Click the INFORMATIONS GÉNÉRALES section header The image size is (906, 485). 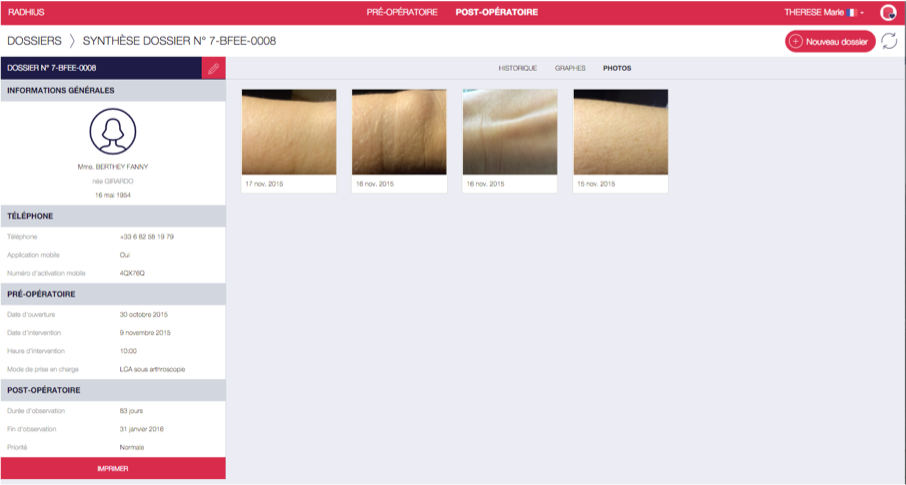[x=113, y=91]
